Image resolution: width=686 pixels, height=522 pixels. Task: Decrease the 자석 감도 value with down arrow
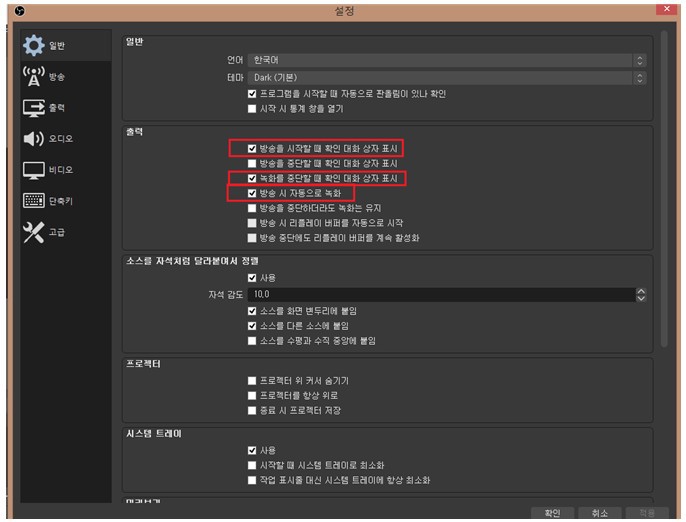pos(641,298)
